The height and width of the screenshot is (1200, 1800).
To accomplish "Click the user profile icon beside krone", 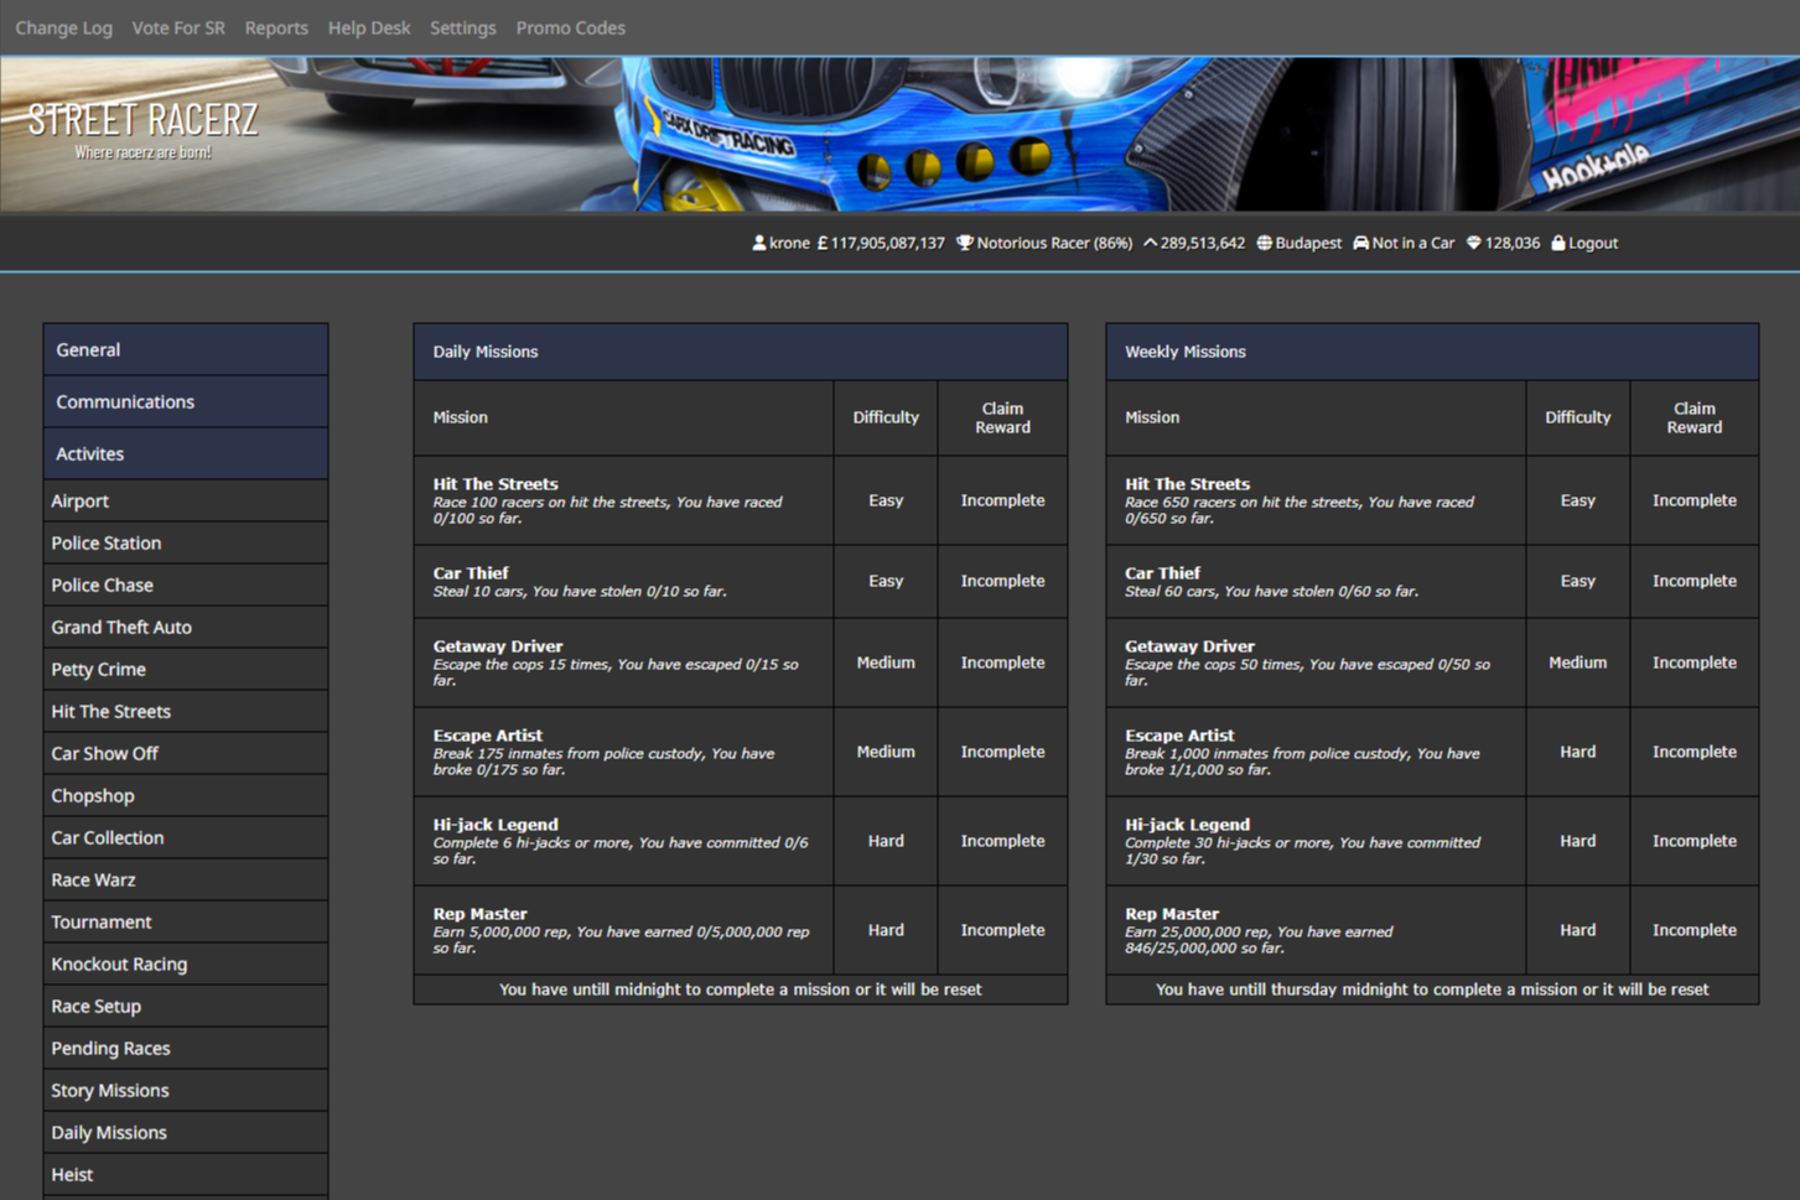I will [x=759, y=243].
